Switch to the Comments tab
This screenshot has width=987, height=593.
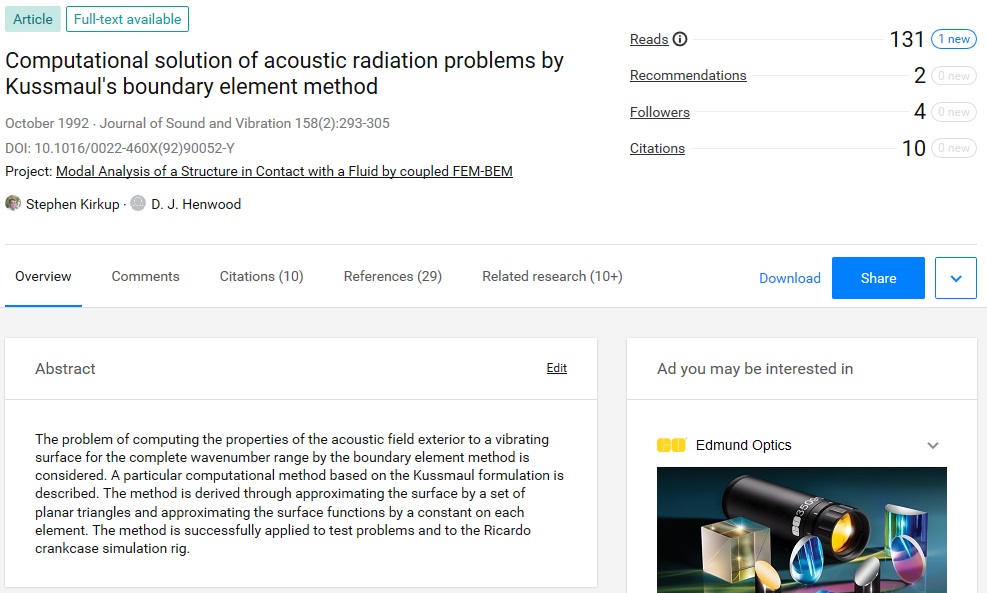coord(145,276)
